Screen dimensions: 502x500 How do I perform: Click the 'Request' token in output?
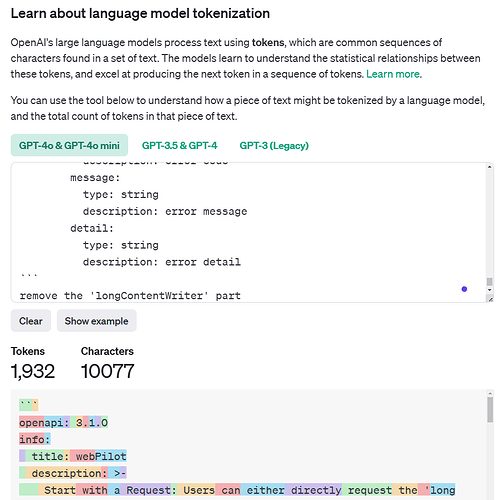click(145, 490)
